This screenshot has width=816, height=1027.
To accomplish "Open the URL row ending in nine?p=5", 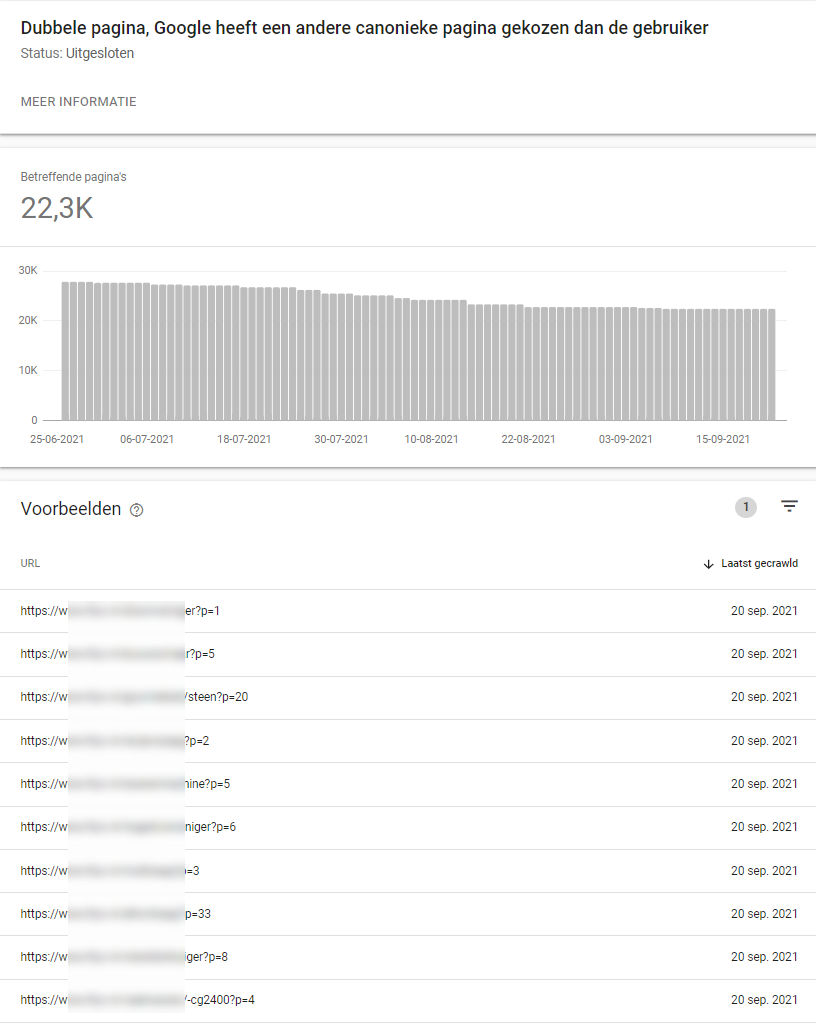I will [408, 784].
